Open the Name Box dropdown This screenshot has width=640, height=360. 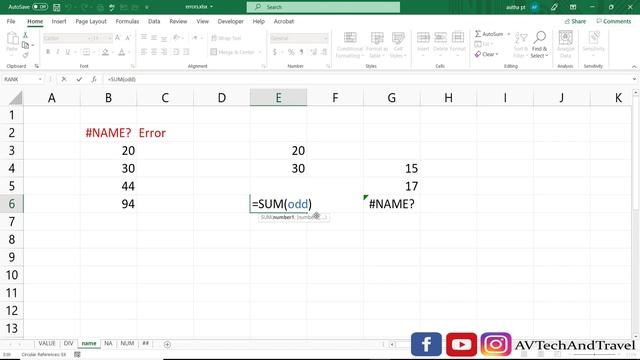point(40,79)
